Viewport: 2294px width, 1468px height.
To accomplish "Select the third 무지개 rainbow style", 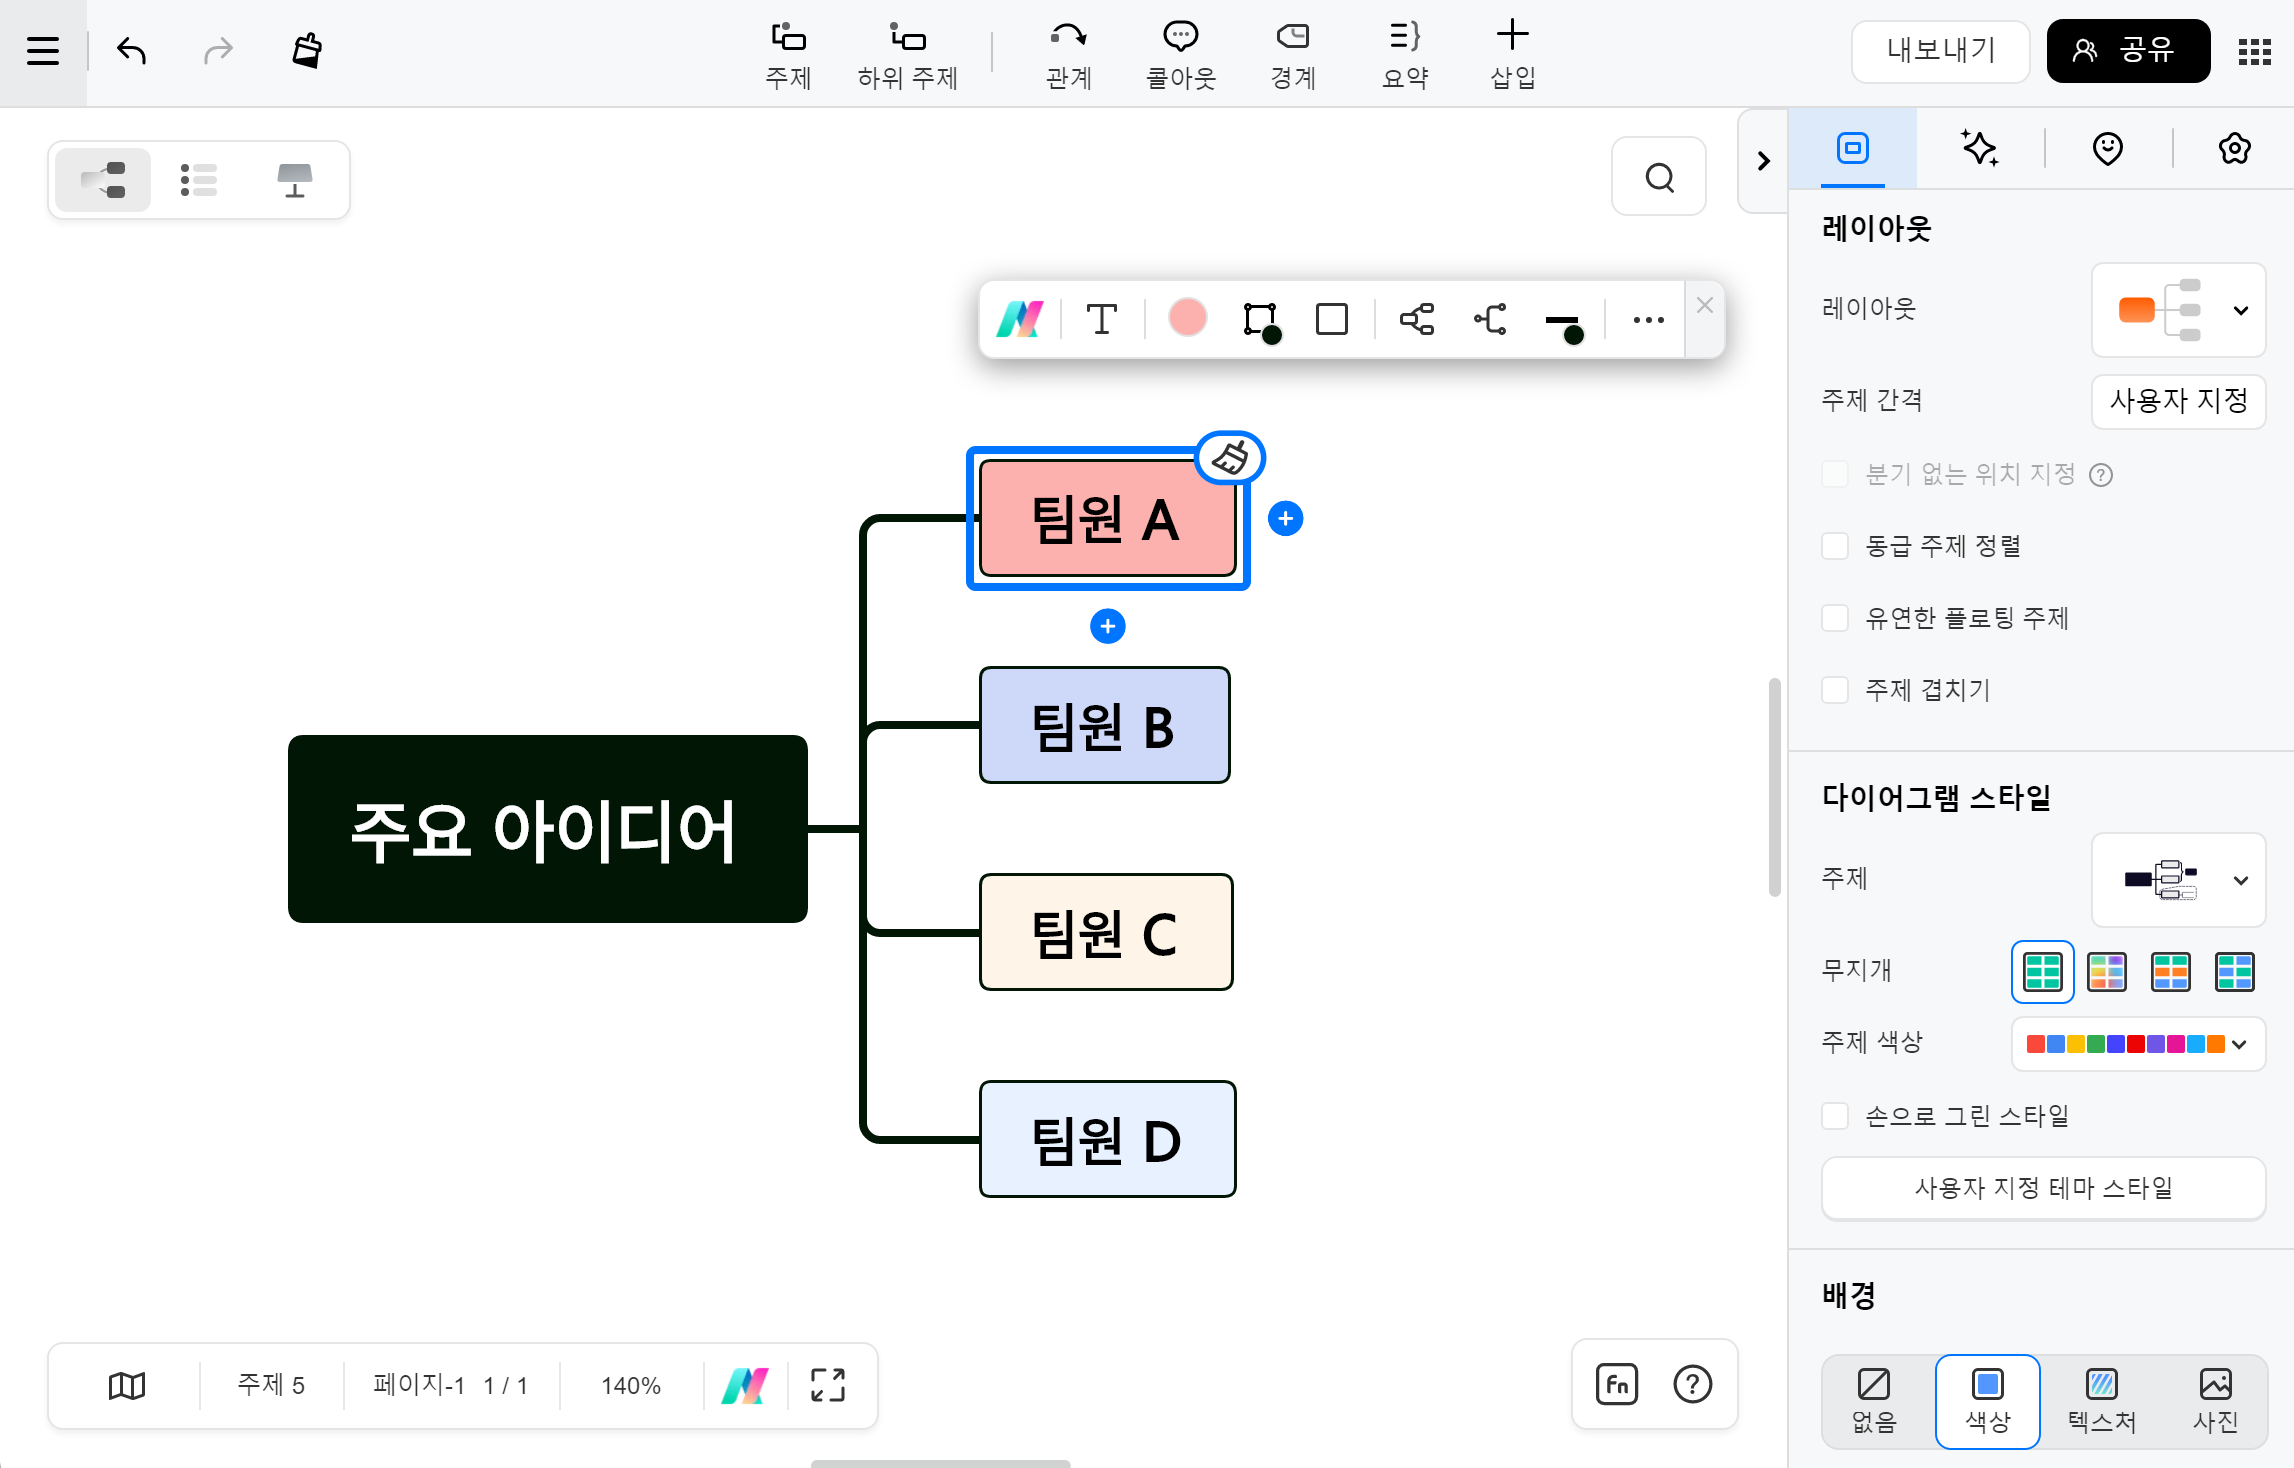I will pos(2171,971).
